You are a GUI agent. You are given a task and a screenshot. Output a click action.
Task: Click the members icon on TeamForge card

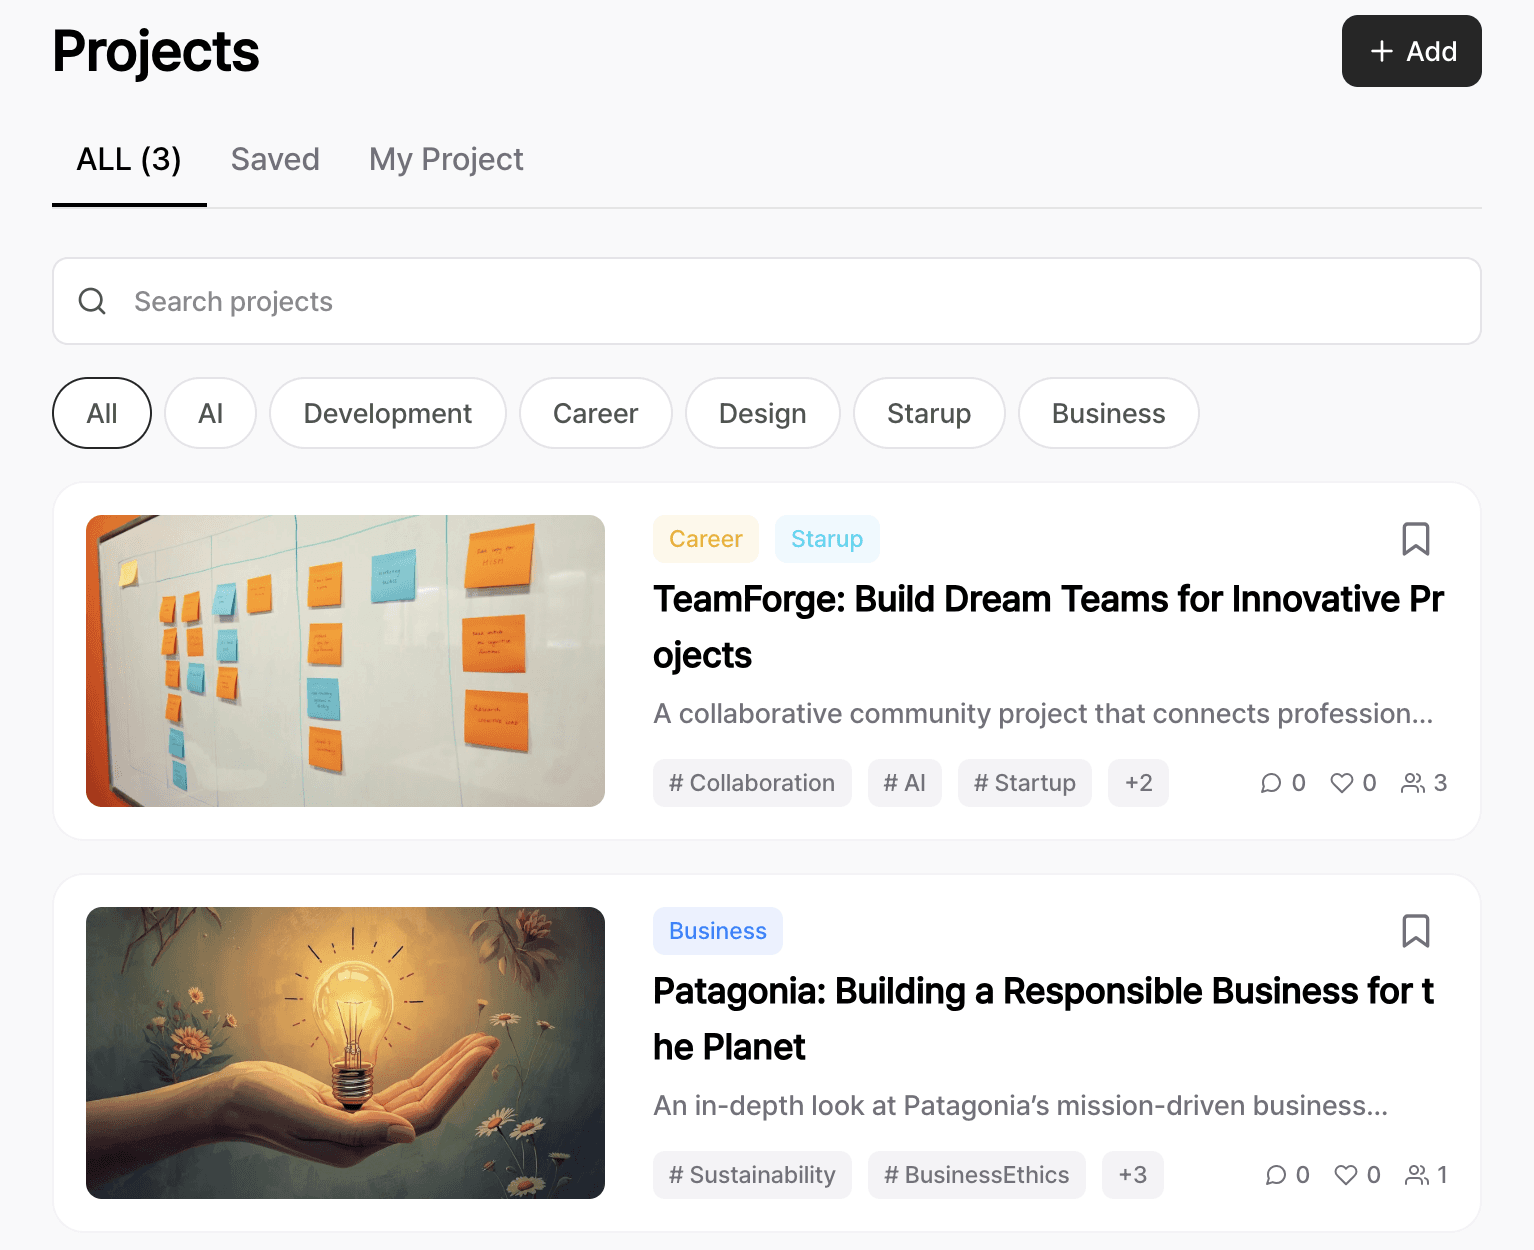[x=1412, y=783]
